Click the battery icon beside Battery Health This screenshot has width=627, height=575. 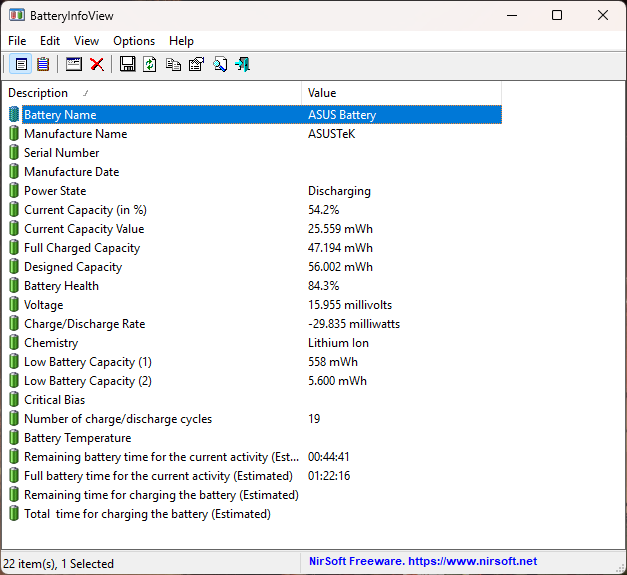pyautogui.click(x=14, y=286)
